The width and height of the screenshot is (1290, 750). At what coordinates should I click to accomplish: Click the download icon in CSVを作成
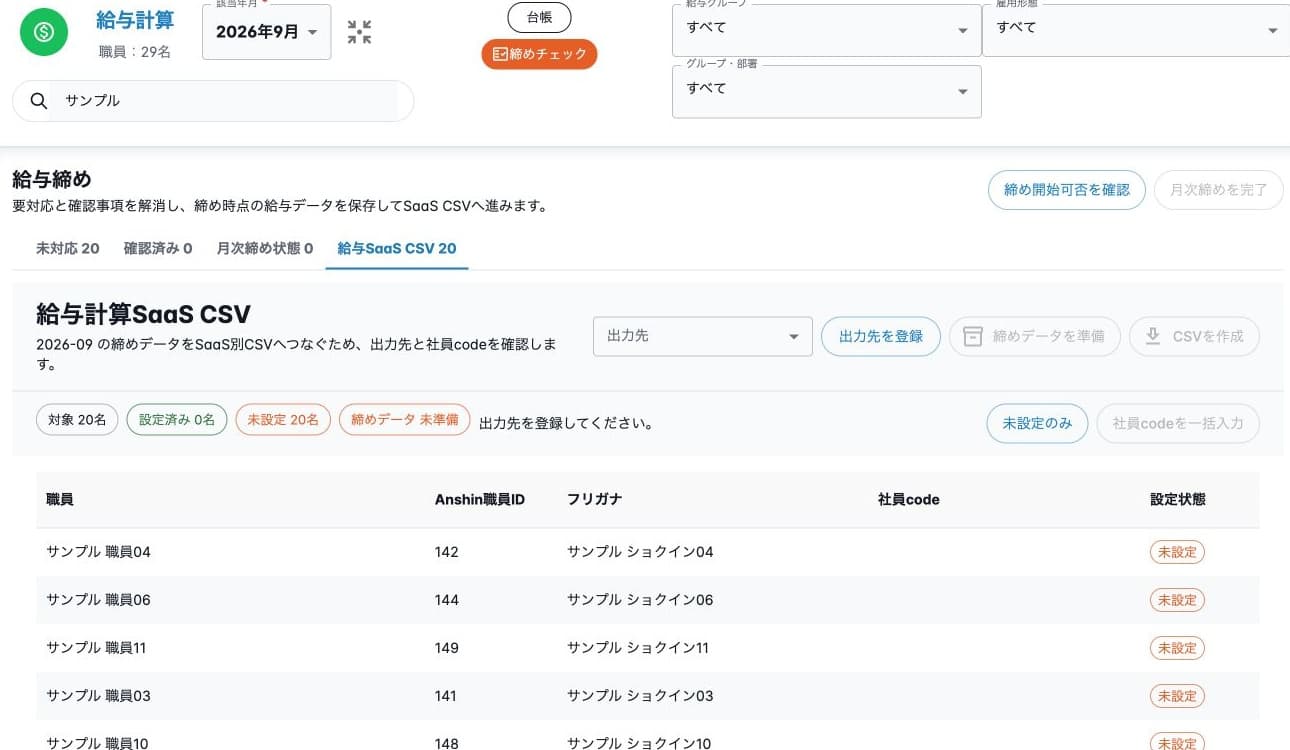[1152, 337]
